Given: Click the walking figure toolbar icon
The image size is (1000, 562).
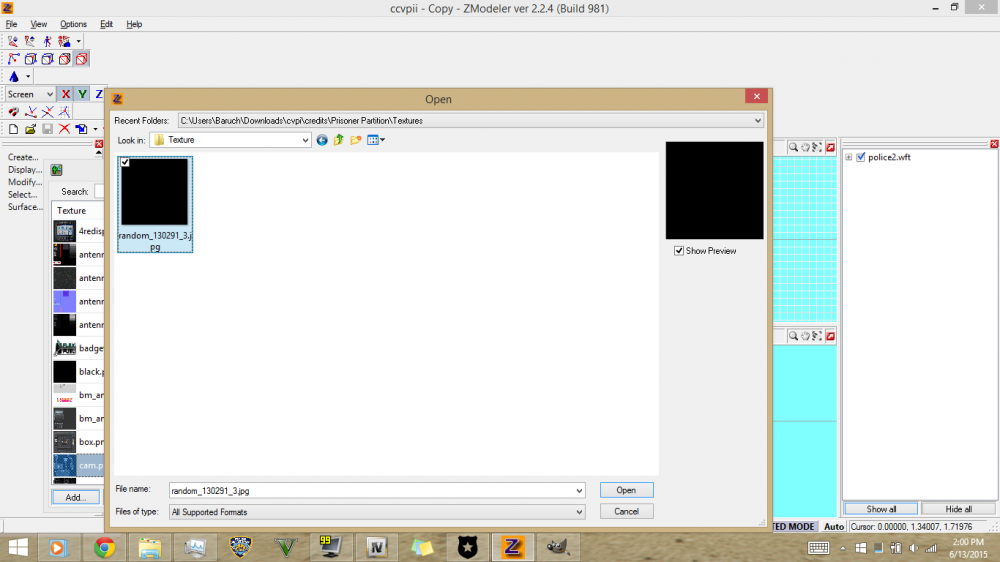Looking at the screenshot, I should click(48, 41).
